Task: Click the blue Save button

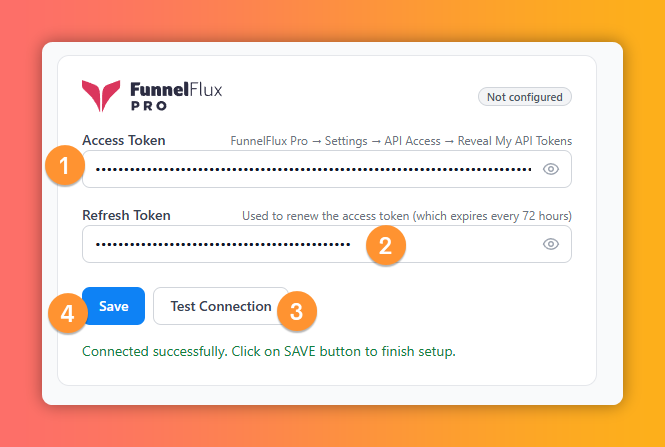Action: pos(114,306)
